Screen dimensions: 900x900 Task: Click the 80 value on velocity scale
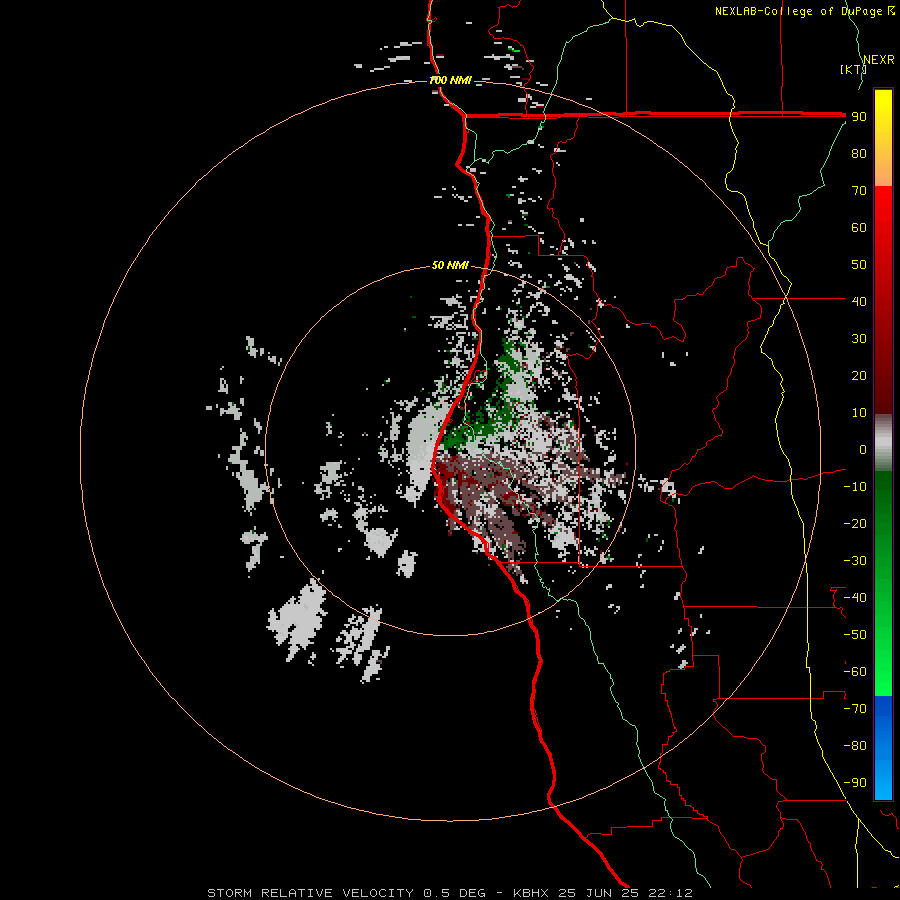point(859,153)
